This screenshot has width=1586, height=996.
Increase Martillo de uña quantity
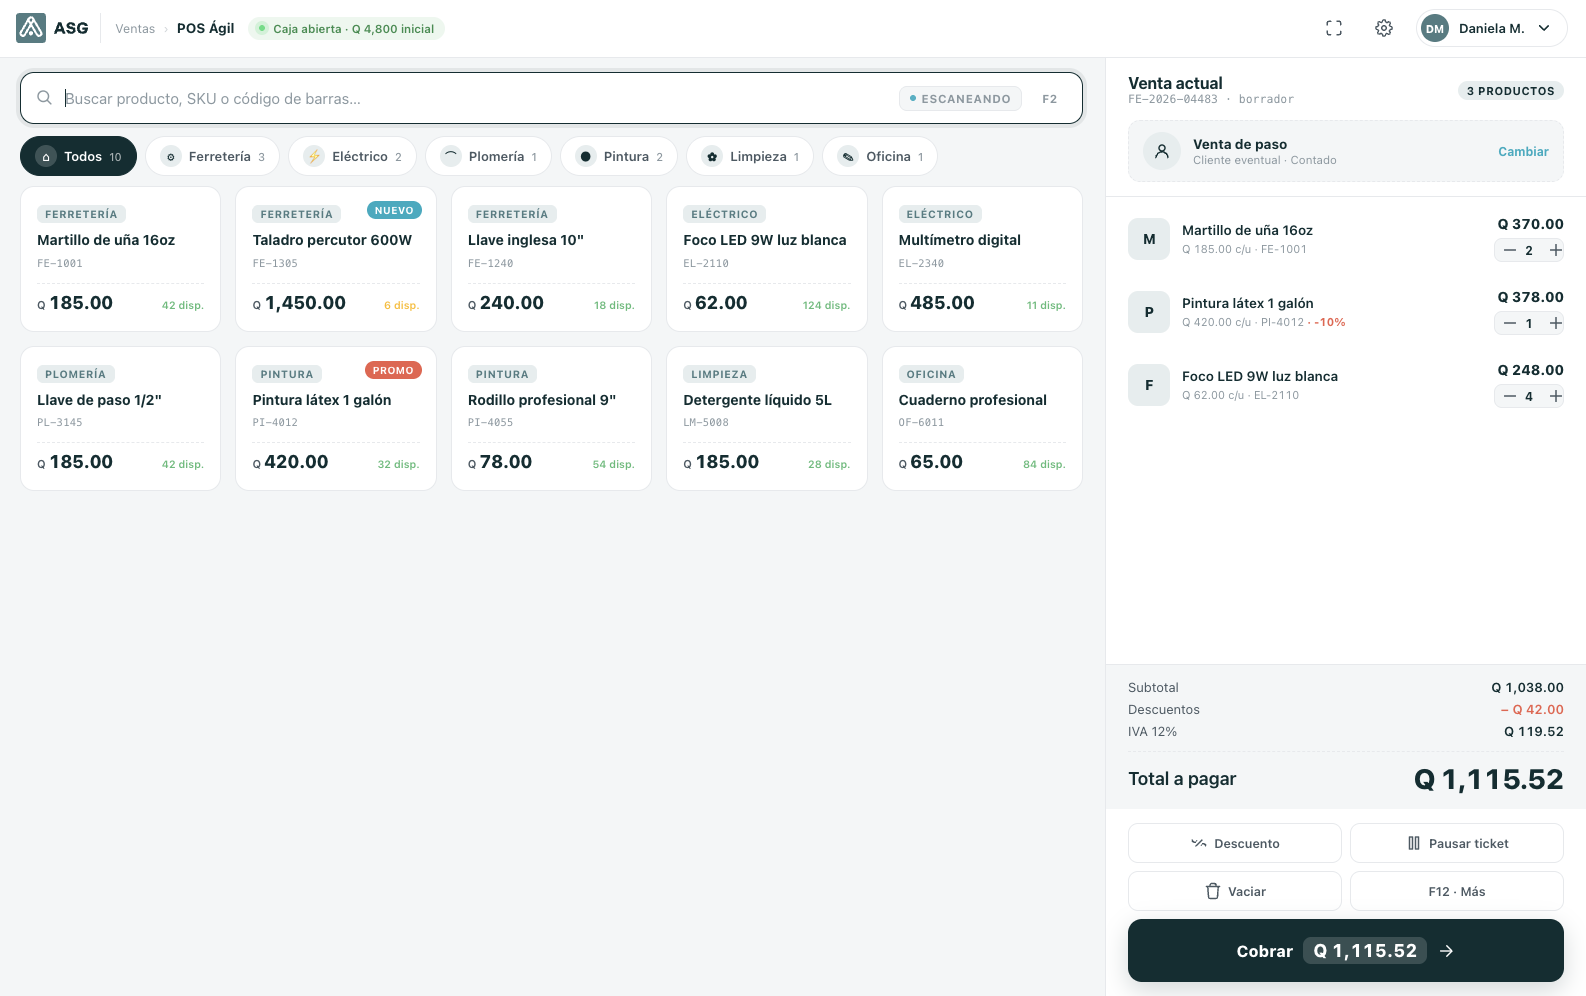pyautogui.click(x=1556, y=250)
